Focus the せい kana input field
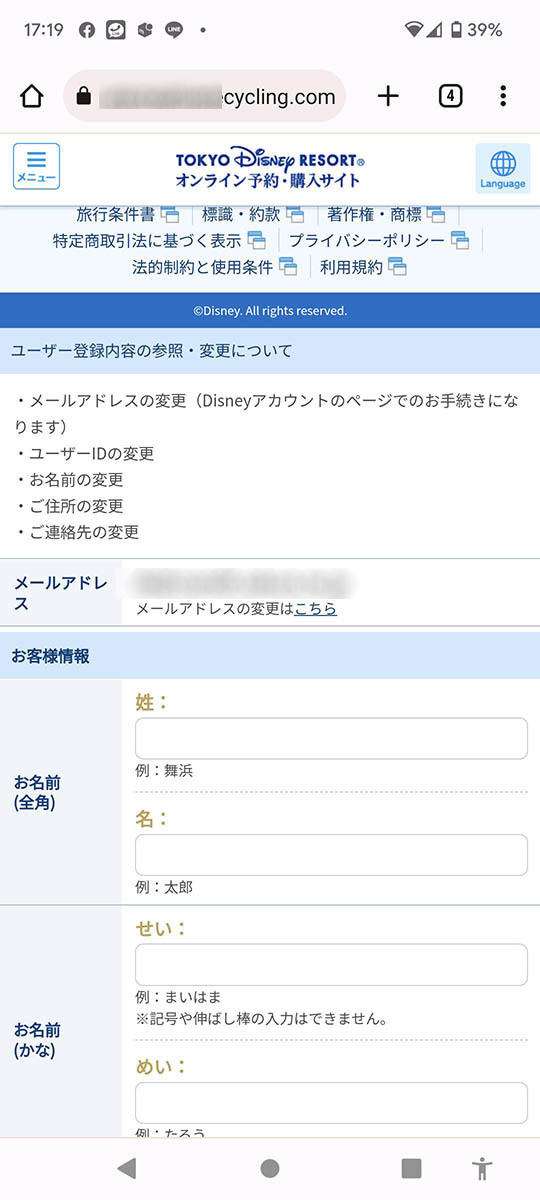The width and height of the screenshot is (540, 1200). [x=331, y=965]
